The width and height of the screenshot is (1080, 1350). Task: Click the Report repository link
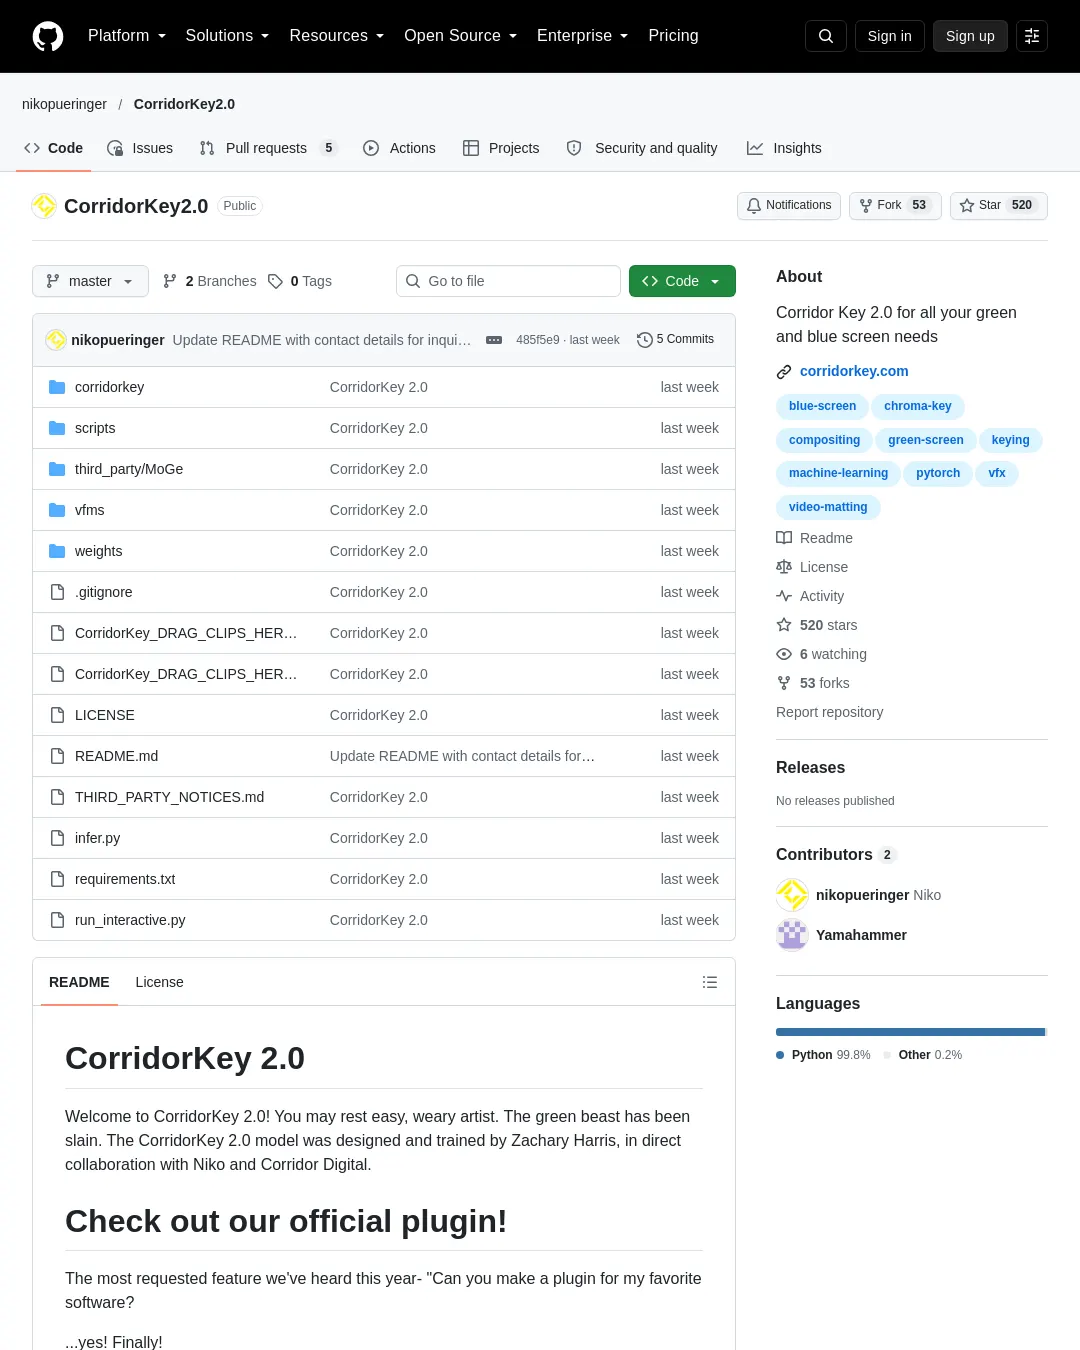pyautogui.click(x=829, y=712)
